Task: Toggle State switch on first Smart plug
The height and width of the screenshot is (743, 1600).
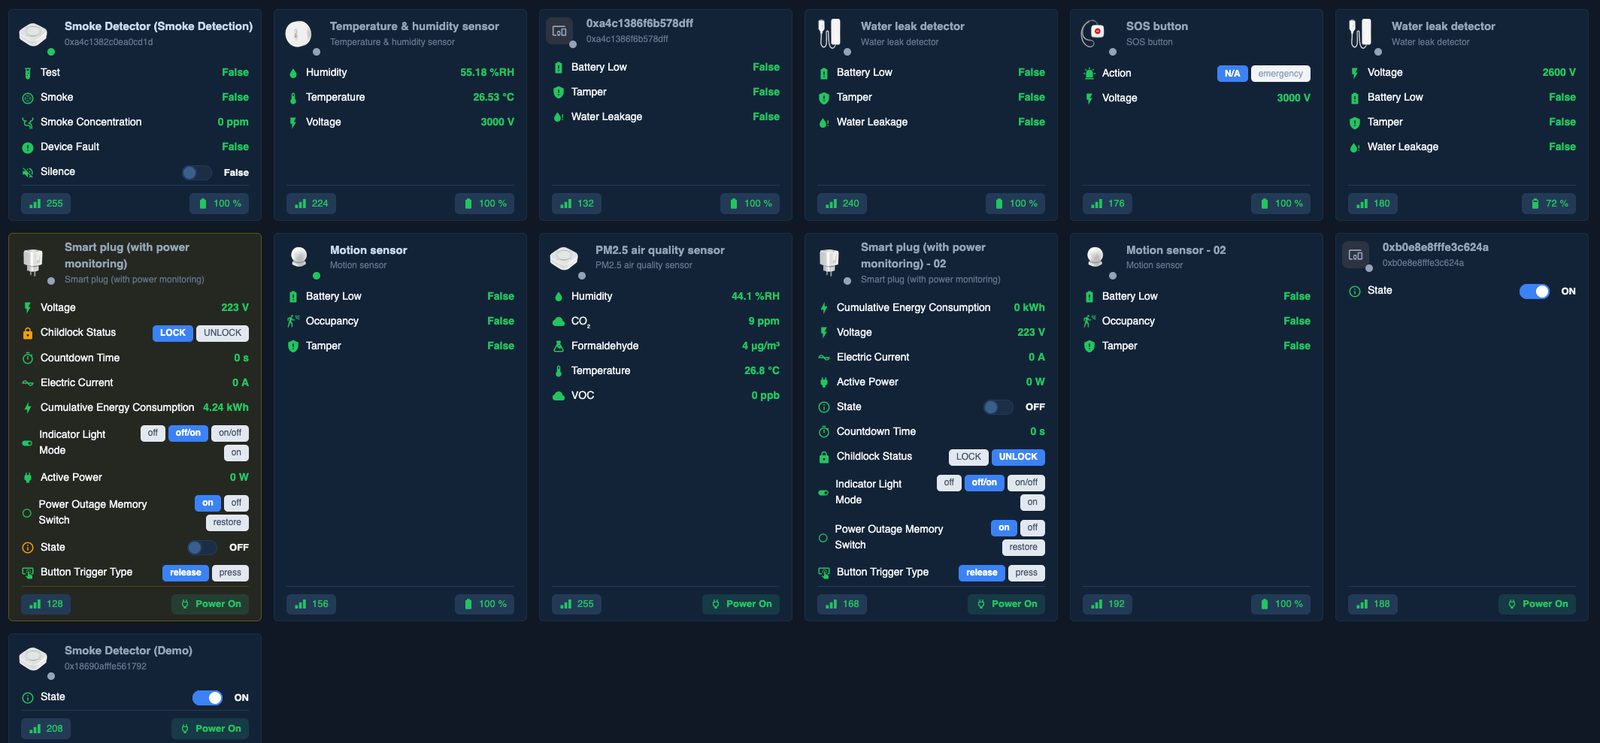Action: click(202, 548)
